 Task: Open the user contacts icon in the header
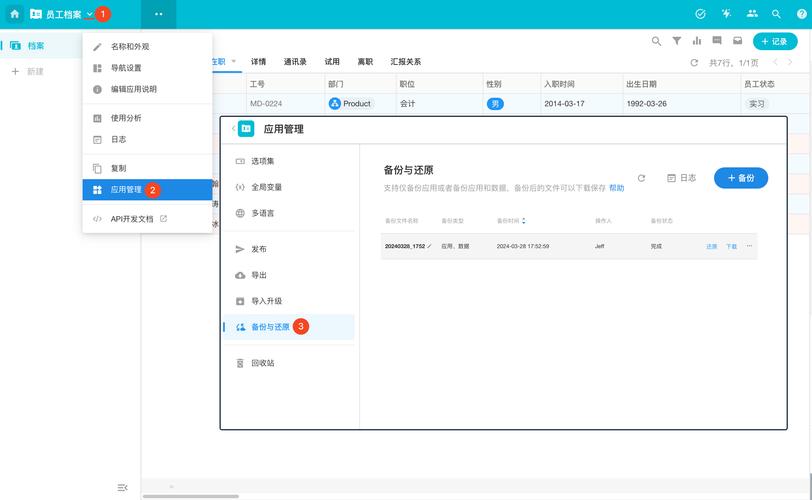click(x=751, y=14)
